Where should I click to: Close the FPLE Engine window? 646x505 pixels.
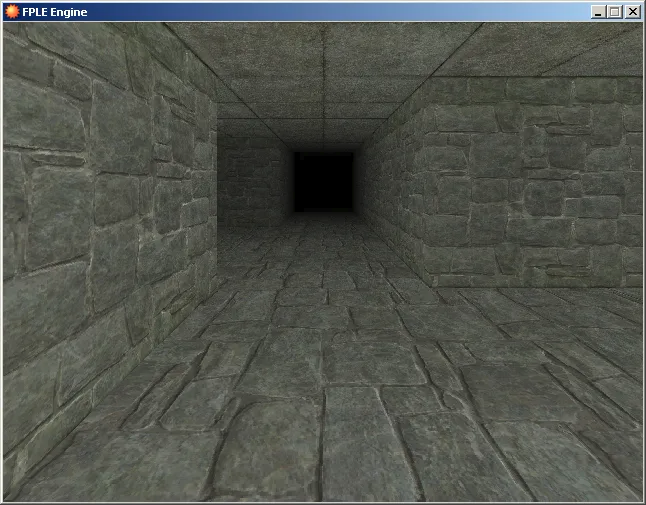pos(632,12)
